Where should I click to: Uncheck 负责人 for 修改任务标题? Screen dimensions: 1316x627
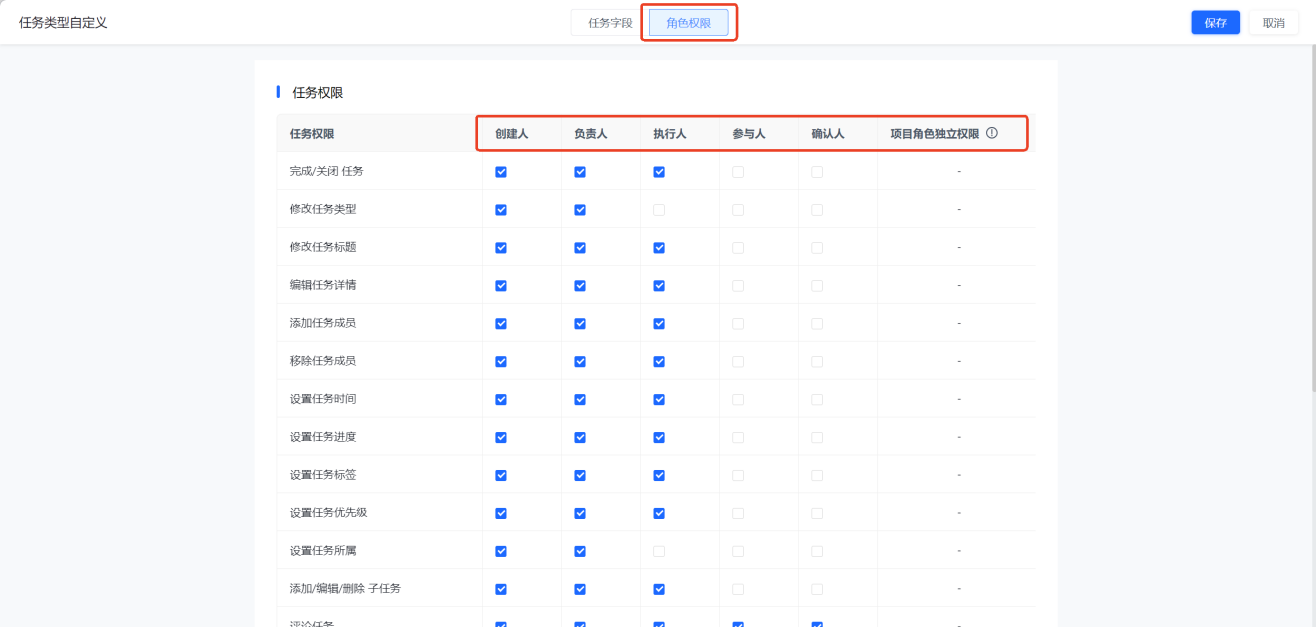tap(580, 248)
